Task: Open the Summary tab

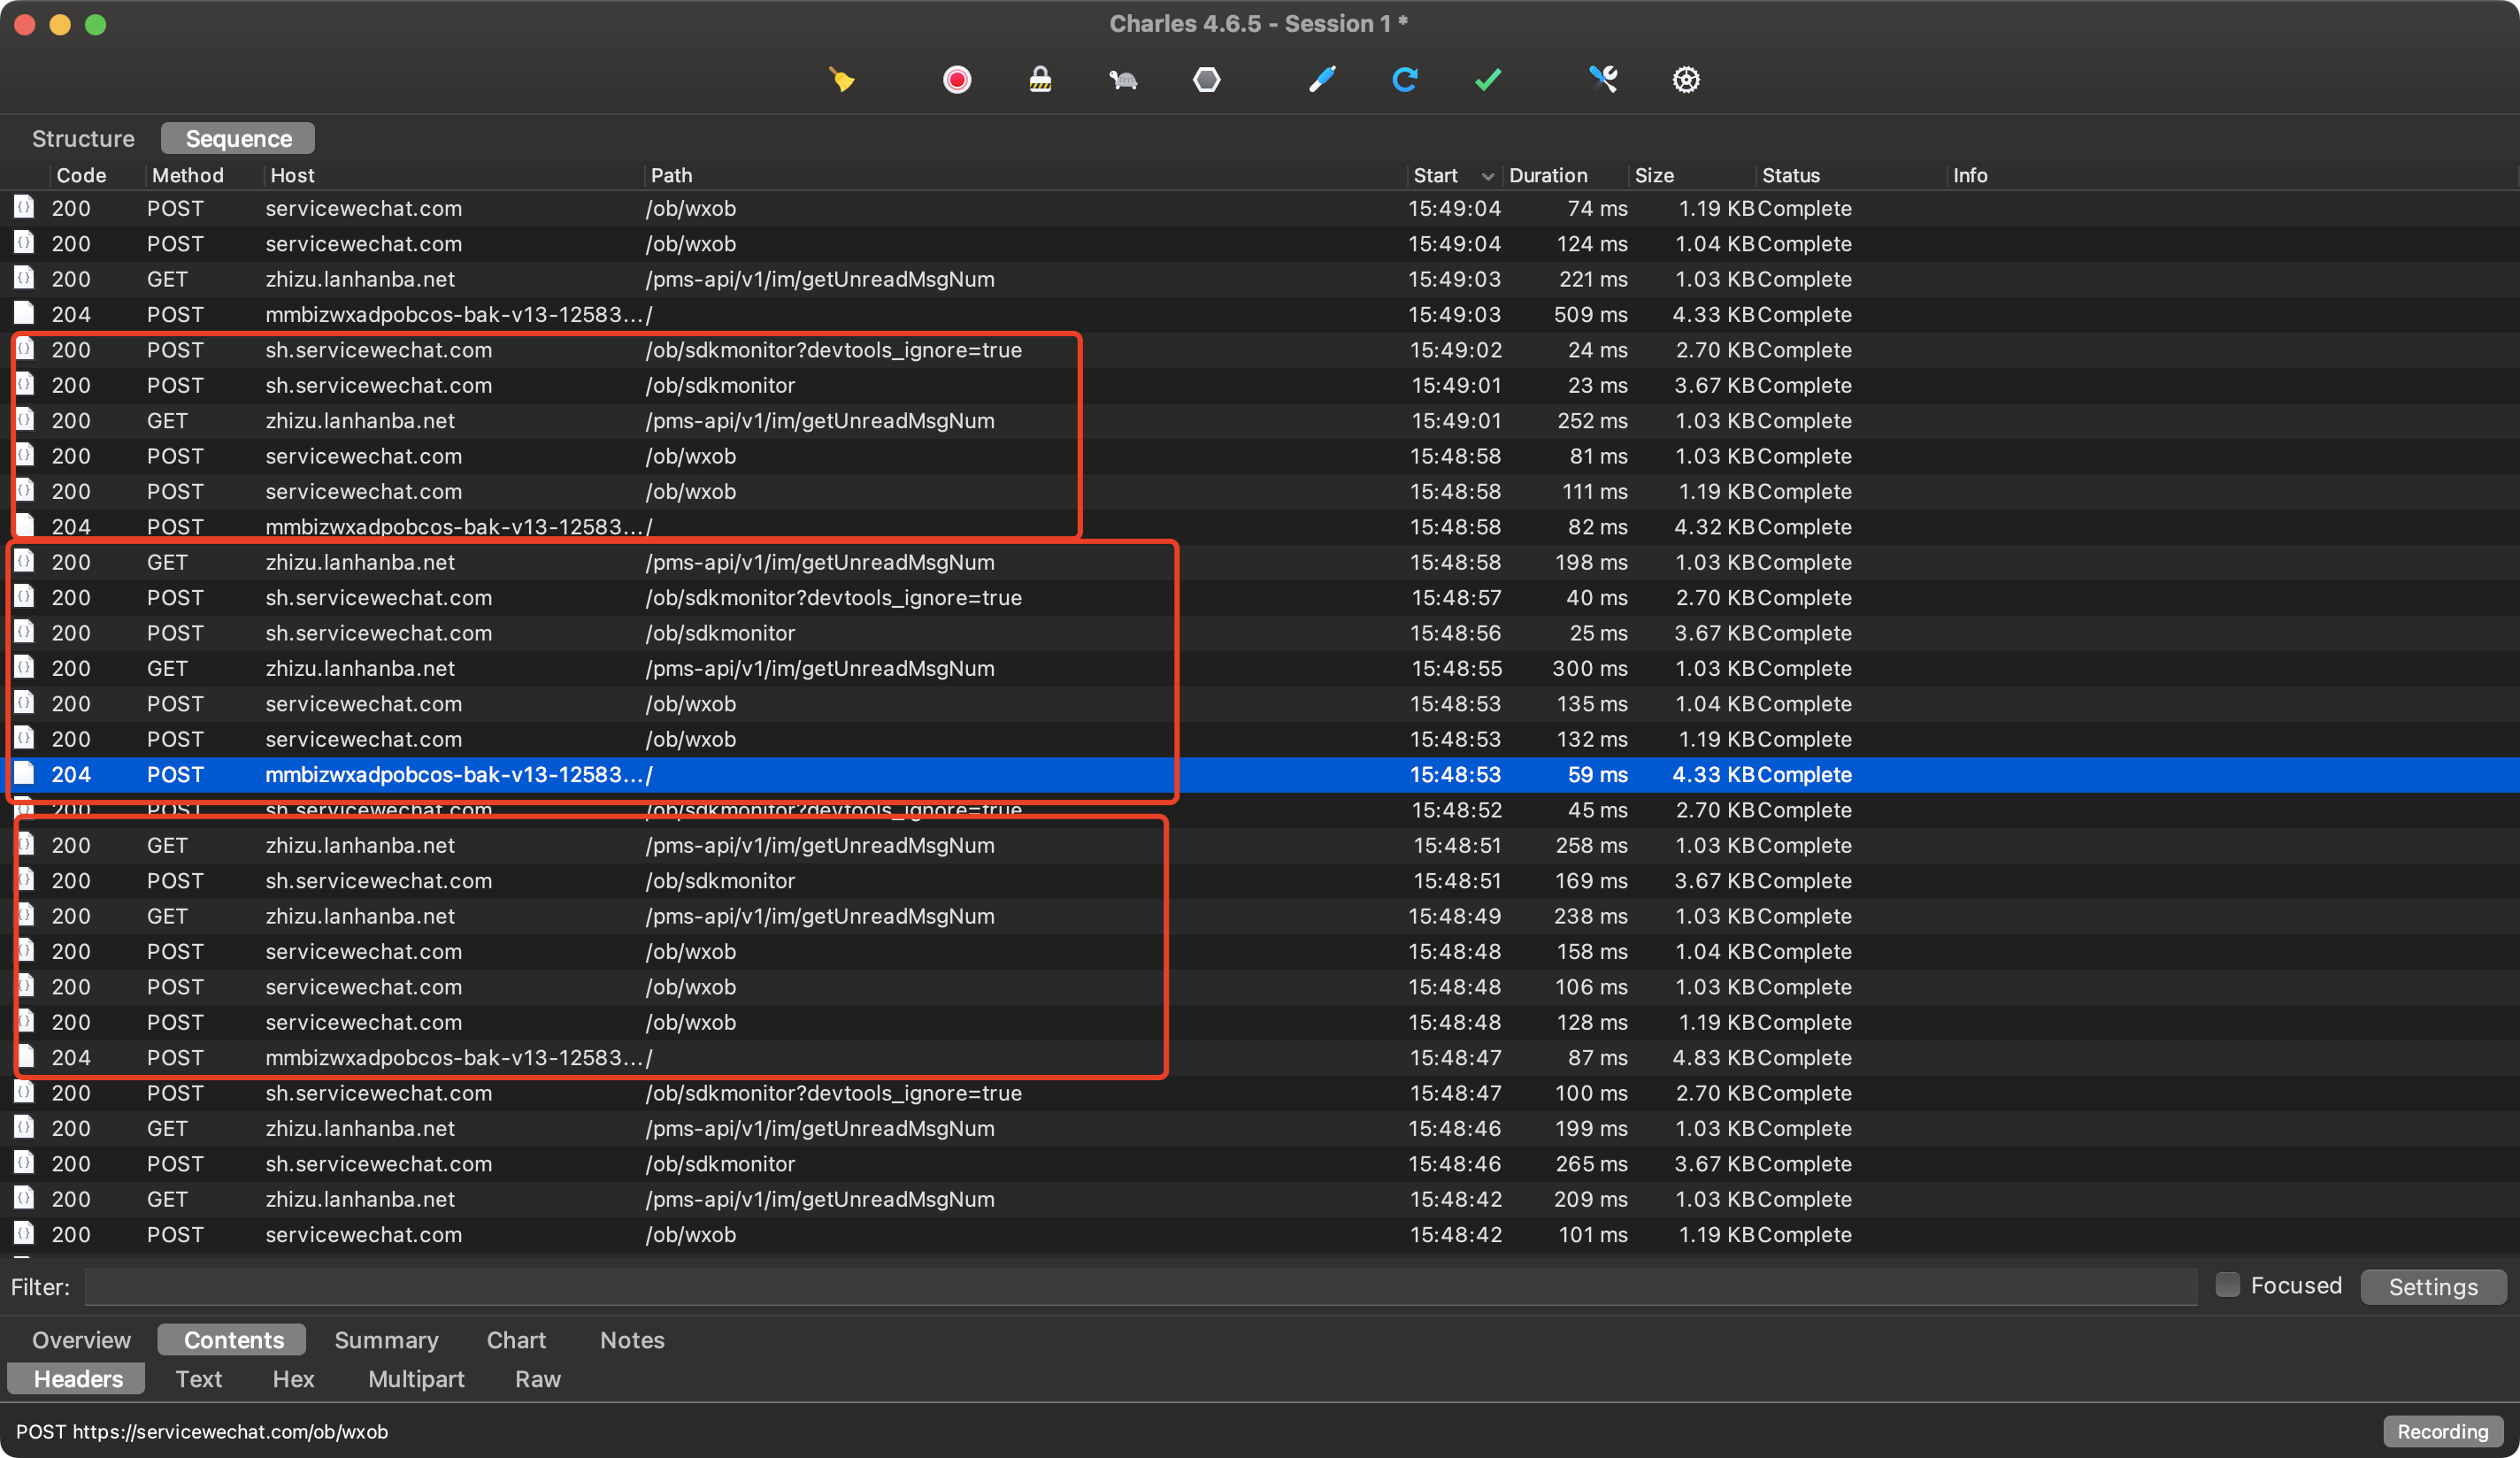Action: [x=386, y=1340]
